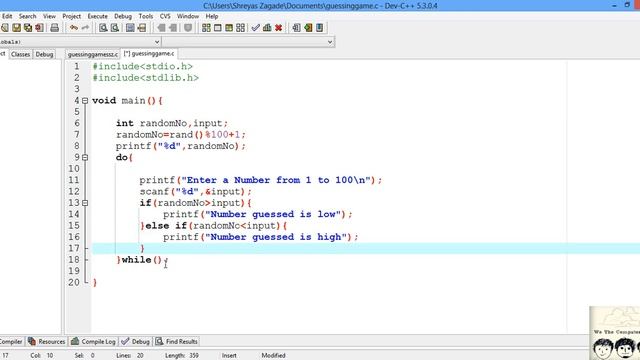640x360 pixels.
Task: Click the Toggle bookmarks toolbar icon
Action: tap(308, 28)
